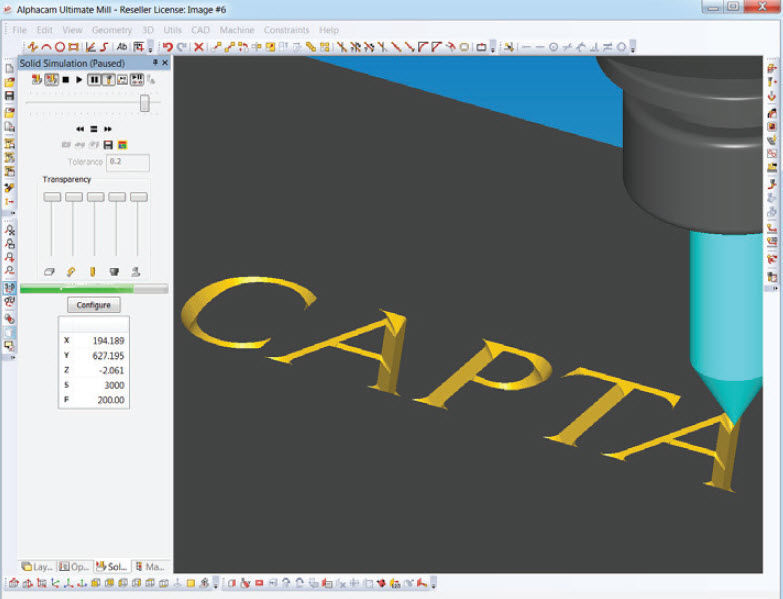Click the Redo arrow in toolbar
The height and width of the screenshot is (599, 783).
pyautogui.click(x=182, y=47)
